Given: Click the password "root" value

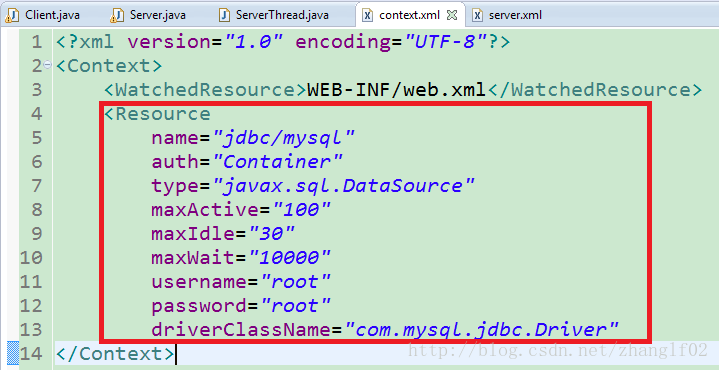Looking at the screenshot, I should pyautogui.click(x=295, y=305).
